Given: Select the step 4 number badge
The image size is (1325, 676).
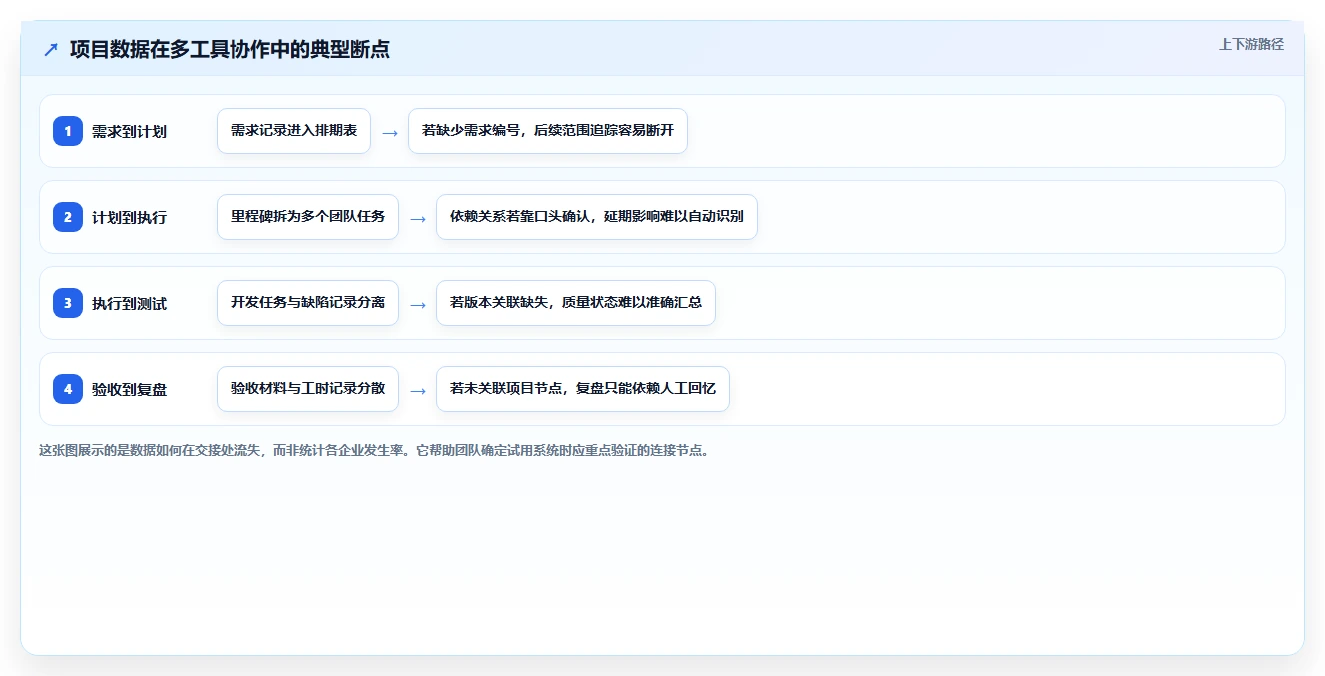Looking at the screenshot, I should 68,389.
